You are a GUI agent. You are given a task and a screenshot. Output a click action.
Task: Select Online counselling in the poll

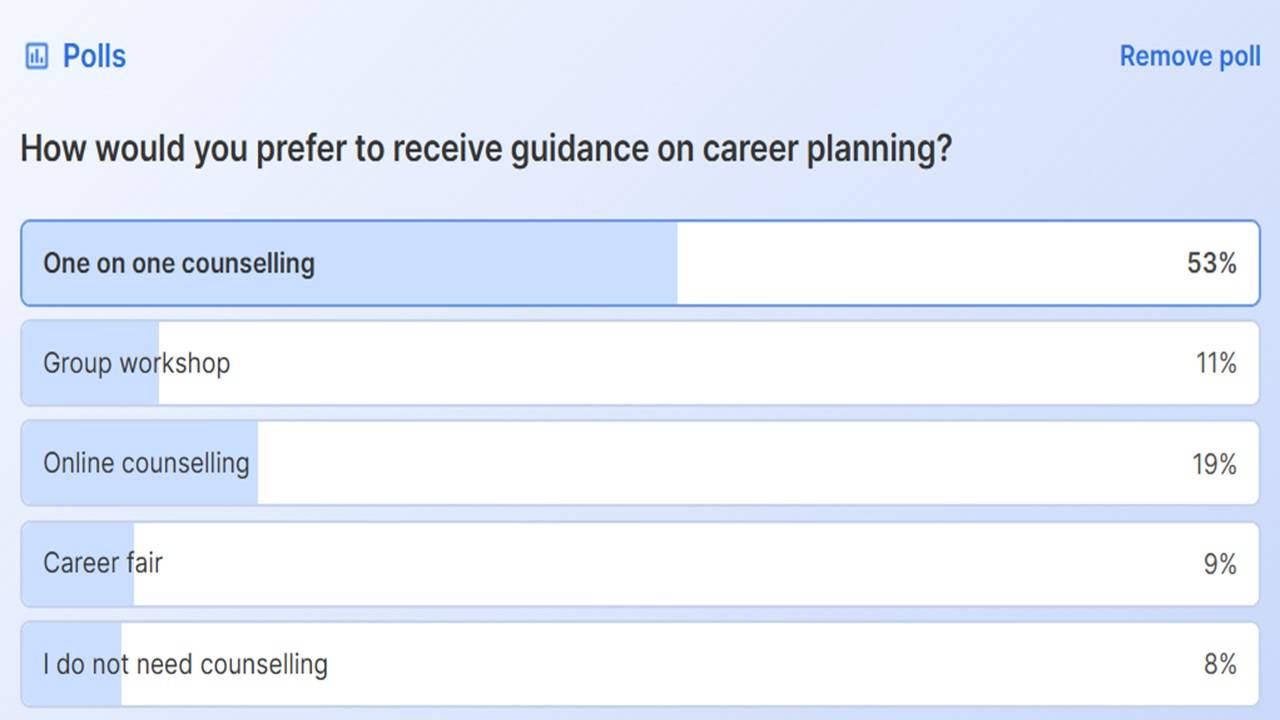point(146,463)
